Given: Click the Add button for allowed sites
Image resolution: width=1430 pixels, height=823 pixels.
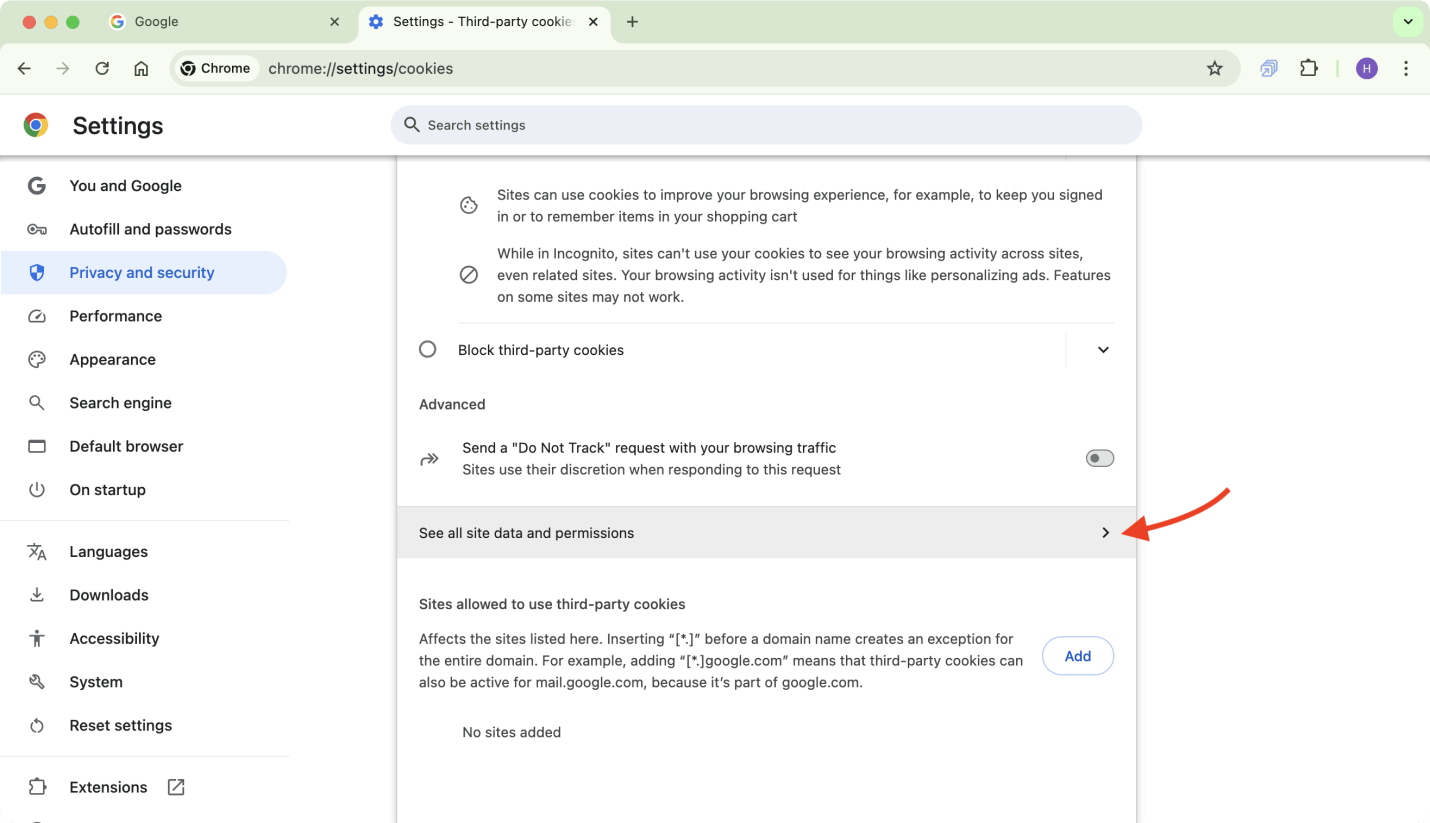Looking at the screenshot, I should (x=1077, y=656).
